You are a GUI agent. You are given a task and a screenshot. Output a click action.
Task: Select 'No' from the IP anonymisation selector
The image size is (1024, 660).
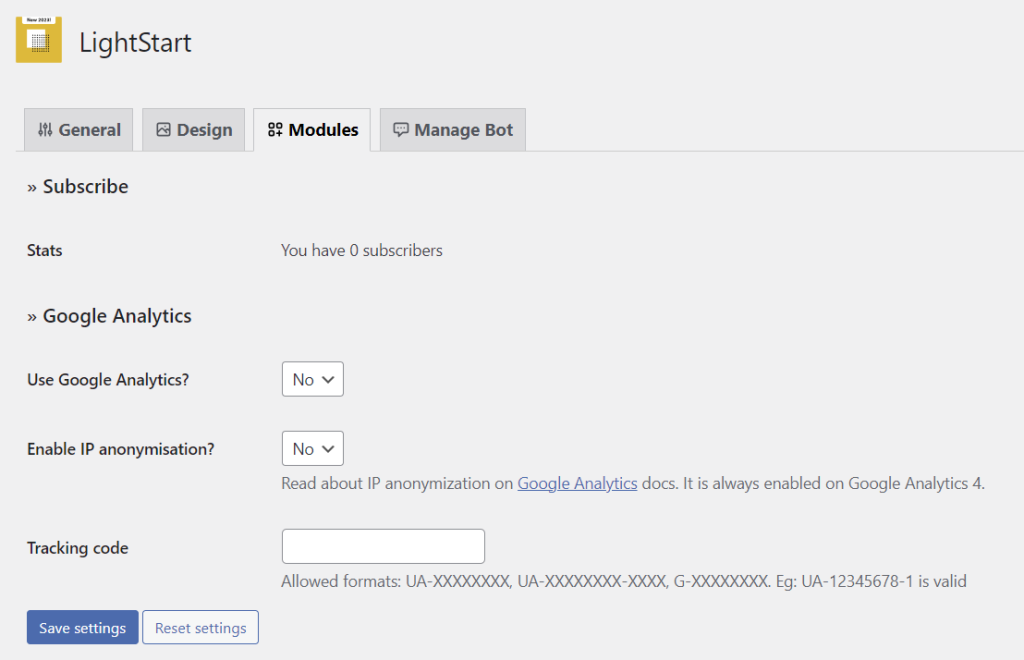click(x=312, y=448)
